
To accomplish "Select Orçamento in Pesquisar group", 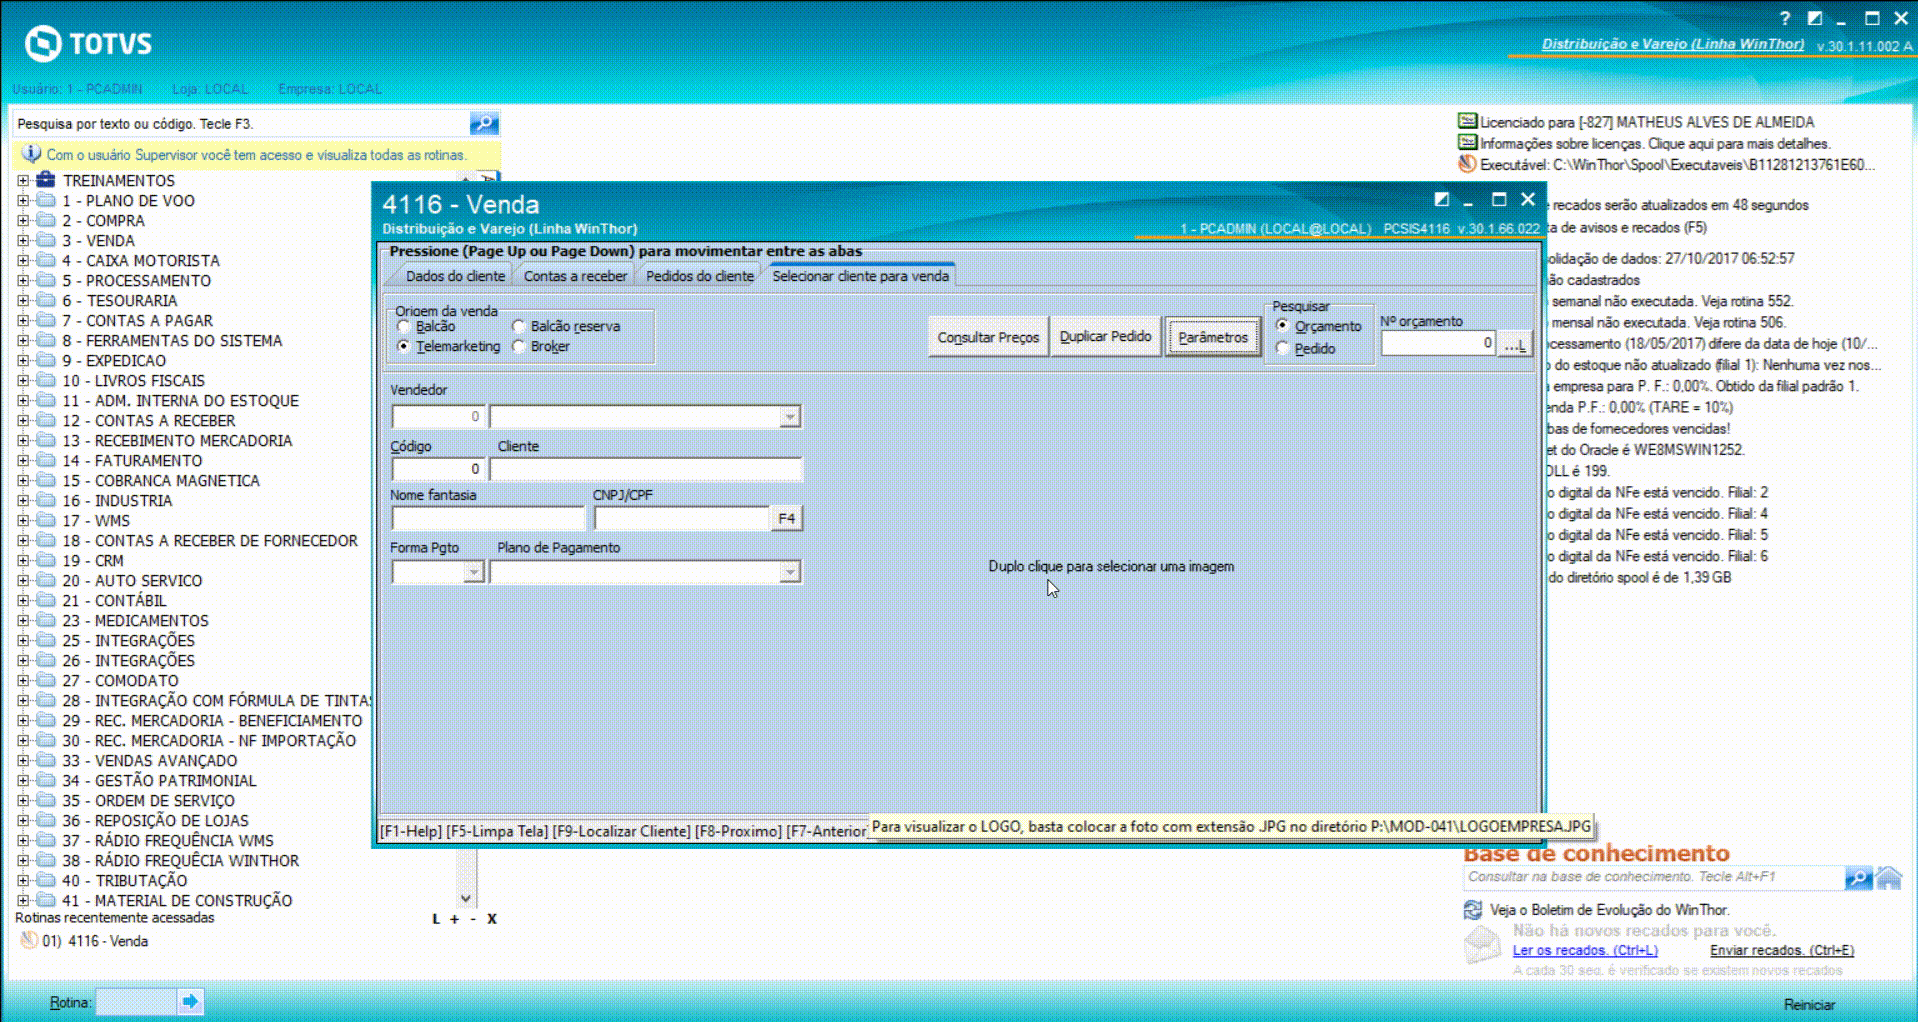I will tap(1282, 326).
